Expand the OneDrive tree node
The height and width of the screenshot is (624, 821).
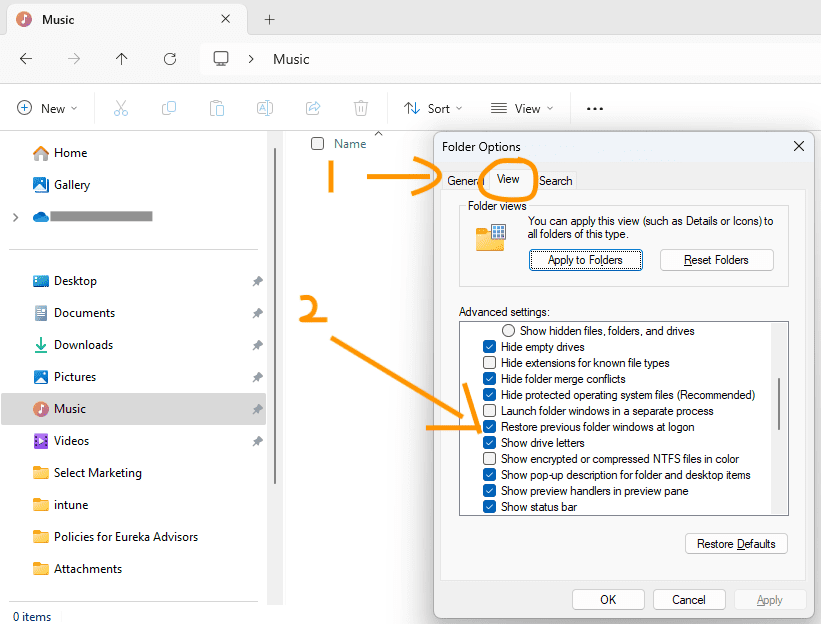16,217
